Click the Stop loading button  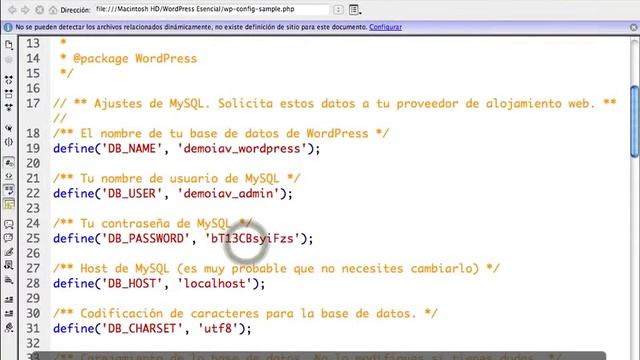tap(39, 10)
